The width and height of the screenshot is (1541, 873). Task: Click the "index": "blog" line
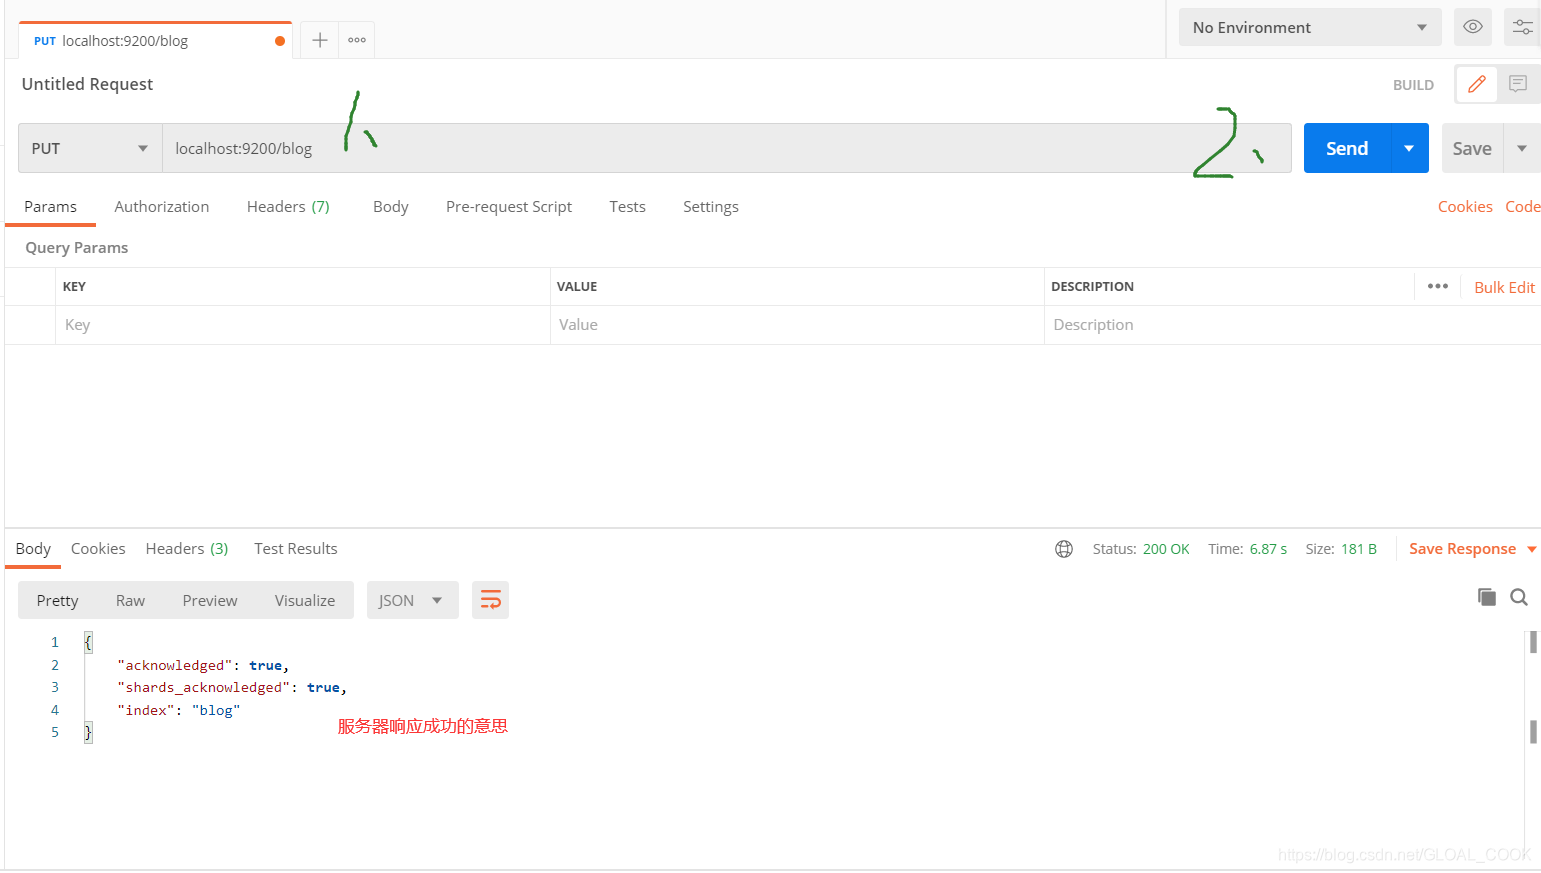click(x=179, y=710)
